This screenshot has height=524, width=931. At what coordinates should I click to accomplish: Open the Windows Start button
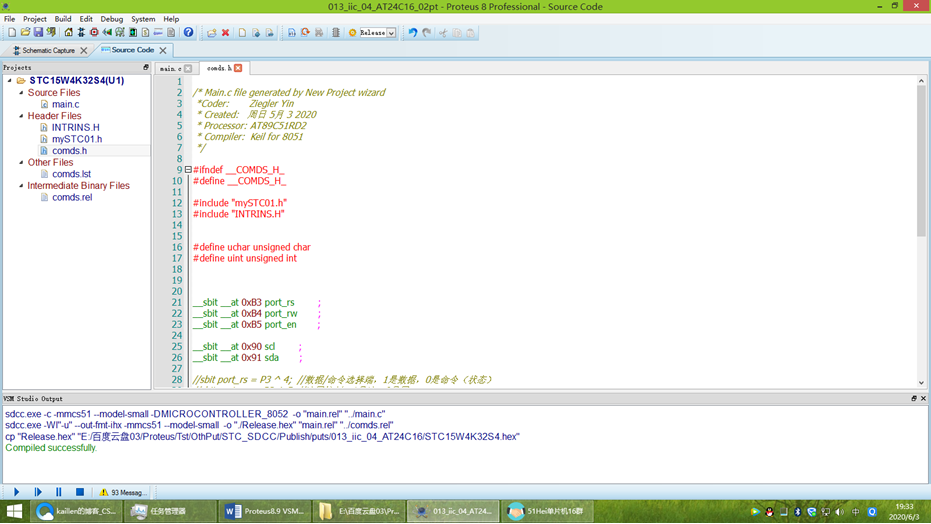point(14,511)
